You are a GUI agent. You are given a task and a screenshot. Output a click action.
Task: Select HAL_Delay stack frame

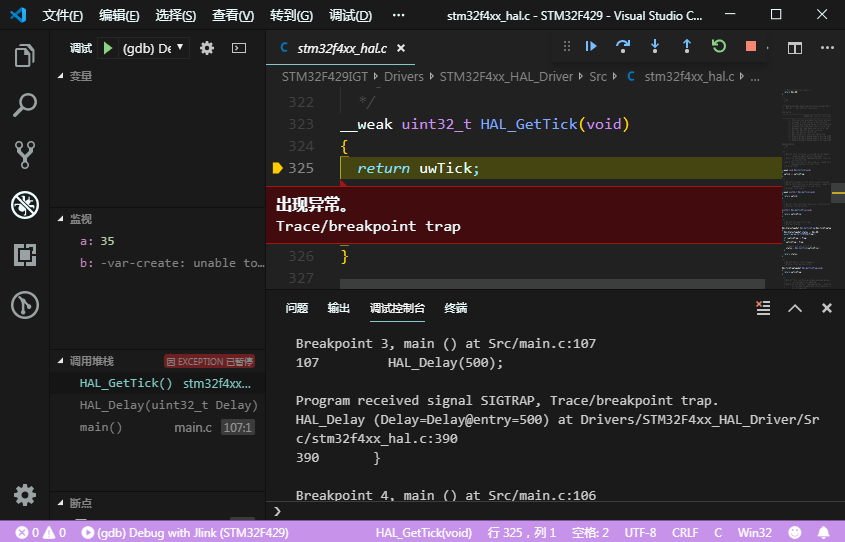pyautogui.click(x=157, y=405)
